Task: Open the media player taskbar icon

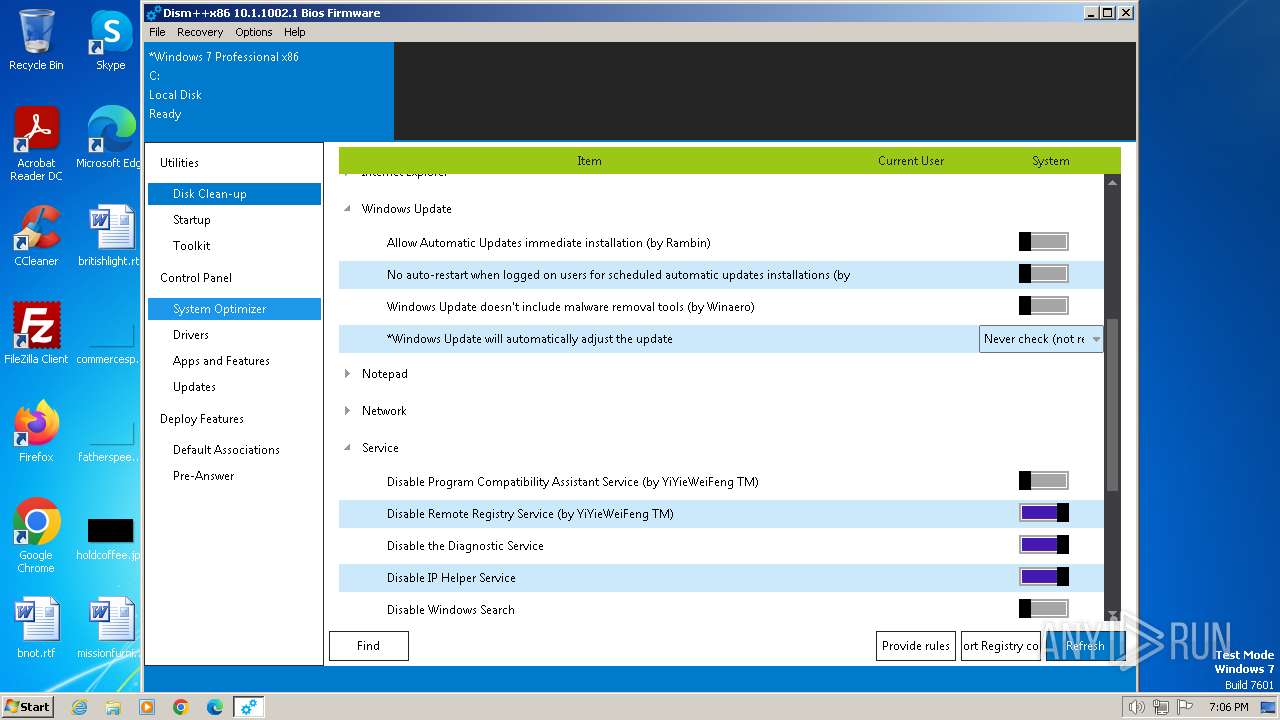Action: point(147,707)
